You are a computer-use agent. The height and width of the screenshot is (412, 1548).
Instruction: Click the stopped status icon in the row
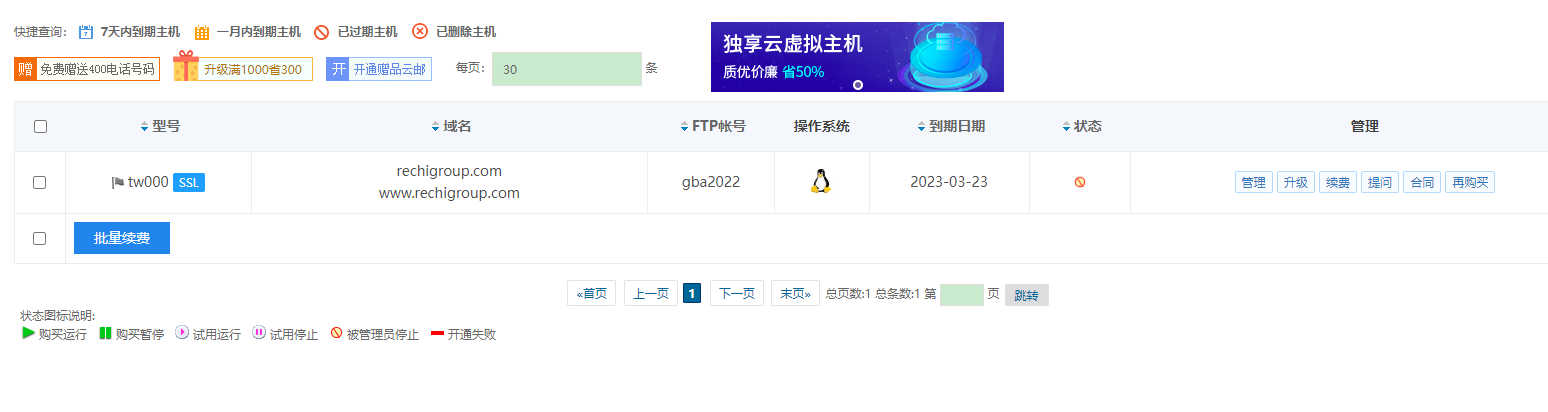1080,182
